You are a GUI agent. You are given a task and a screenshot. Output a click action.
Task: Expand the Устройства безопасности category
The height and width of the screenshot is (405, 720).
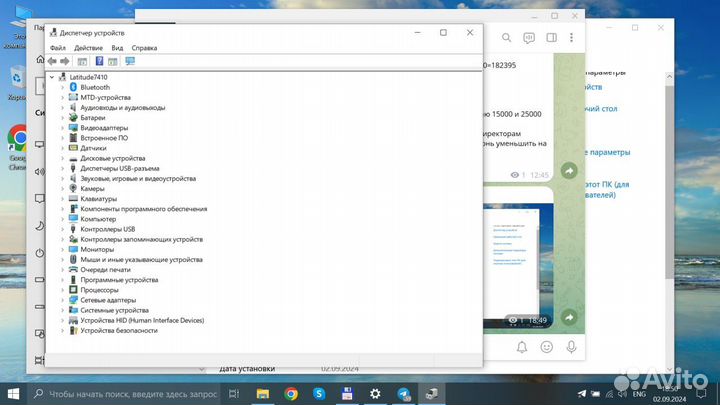coord(62,330)
